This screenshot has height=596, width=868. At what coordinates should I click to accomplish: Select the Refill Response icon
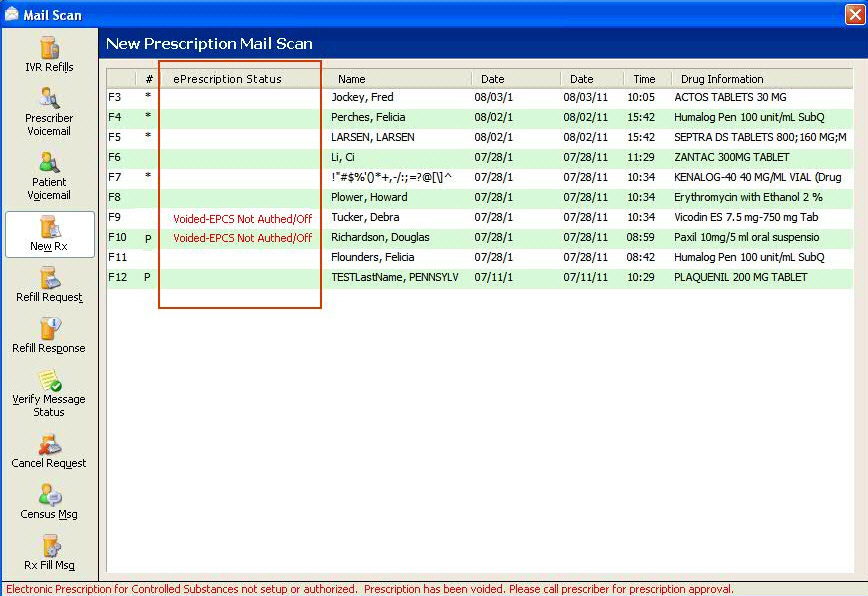tap(49, 329)
